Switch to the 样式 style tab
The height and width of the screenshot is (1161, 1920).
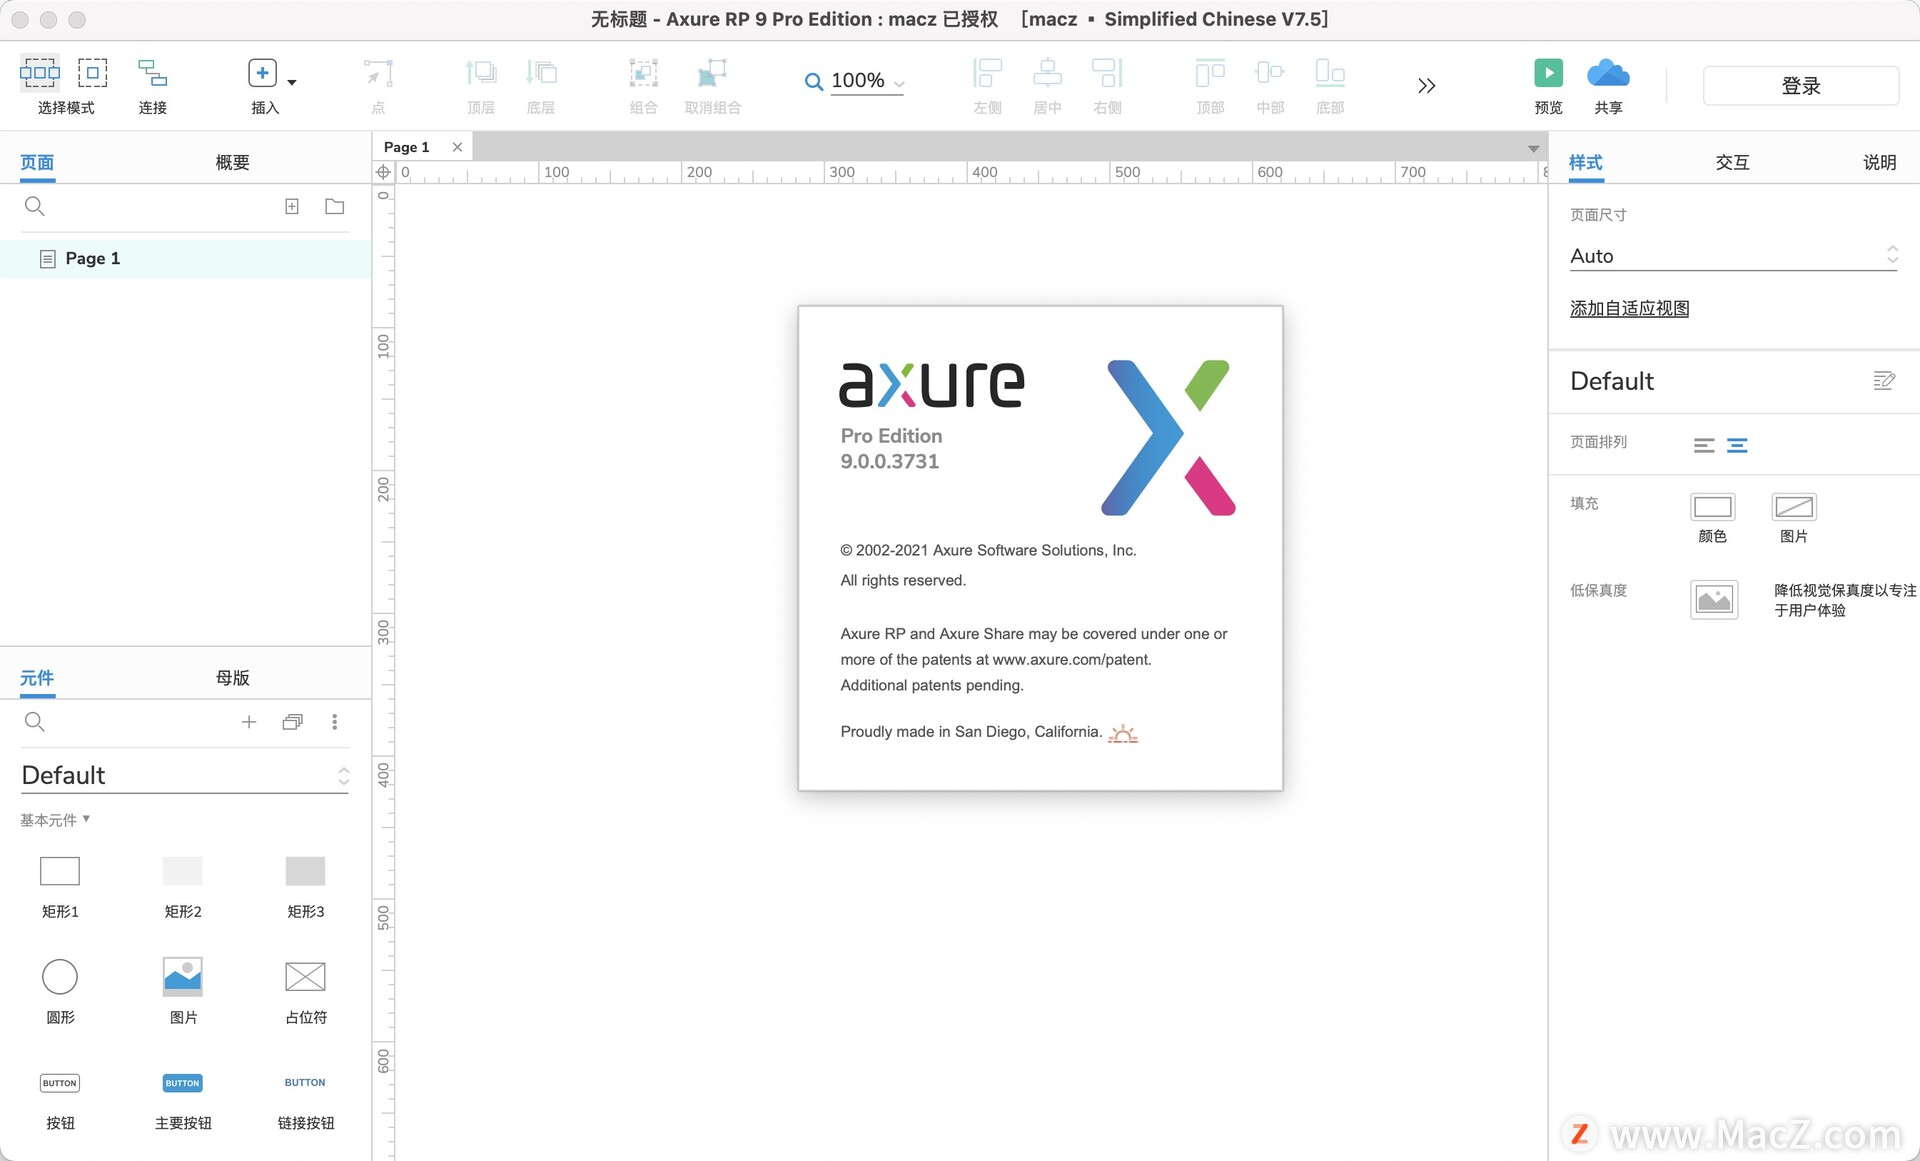point(1586,162)
